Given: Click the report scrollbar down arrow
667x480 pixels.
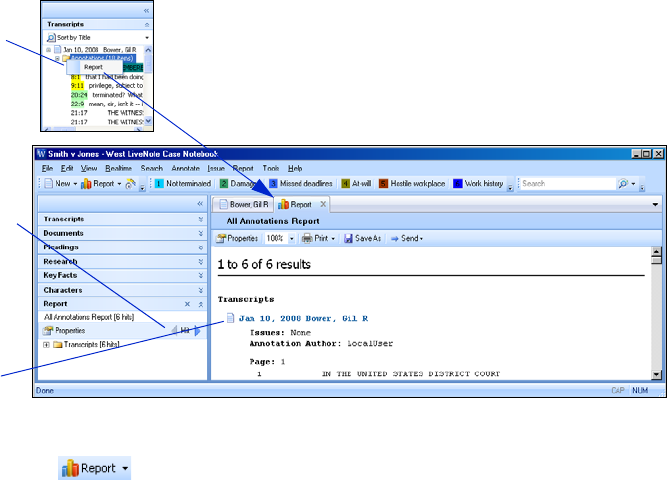Looking at the screenshot, I should click(656, 374).
